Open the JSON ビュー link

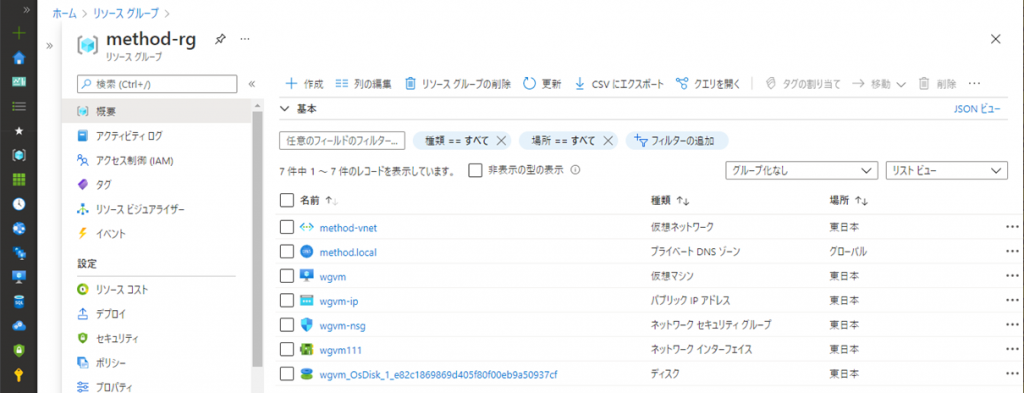pos(977,109)
